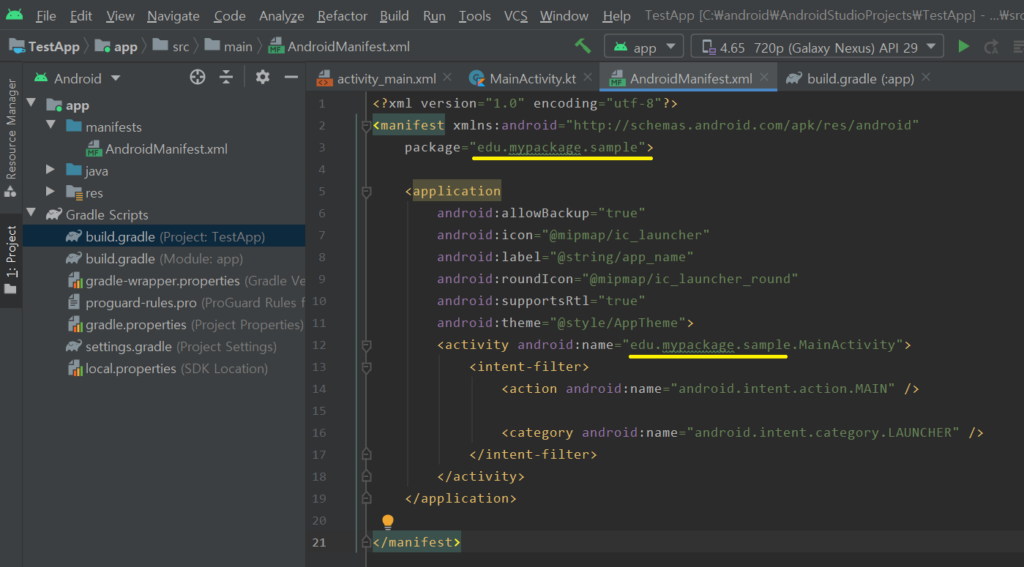Image resolution: width=1024 pixels, height=567 pixels.
Task: Toggle code folding for application tag
Action: click(366, 191)
